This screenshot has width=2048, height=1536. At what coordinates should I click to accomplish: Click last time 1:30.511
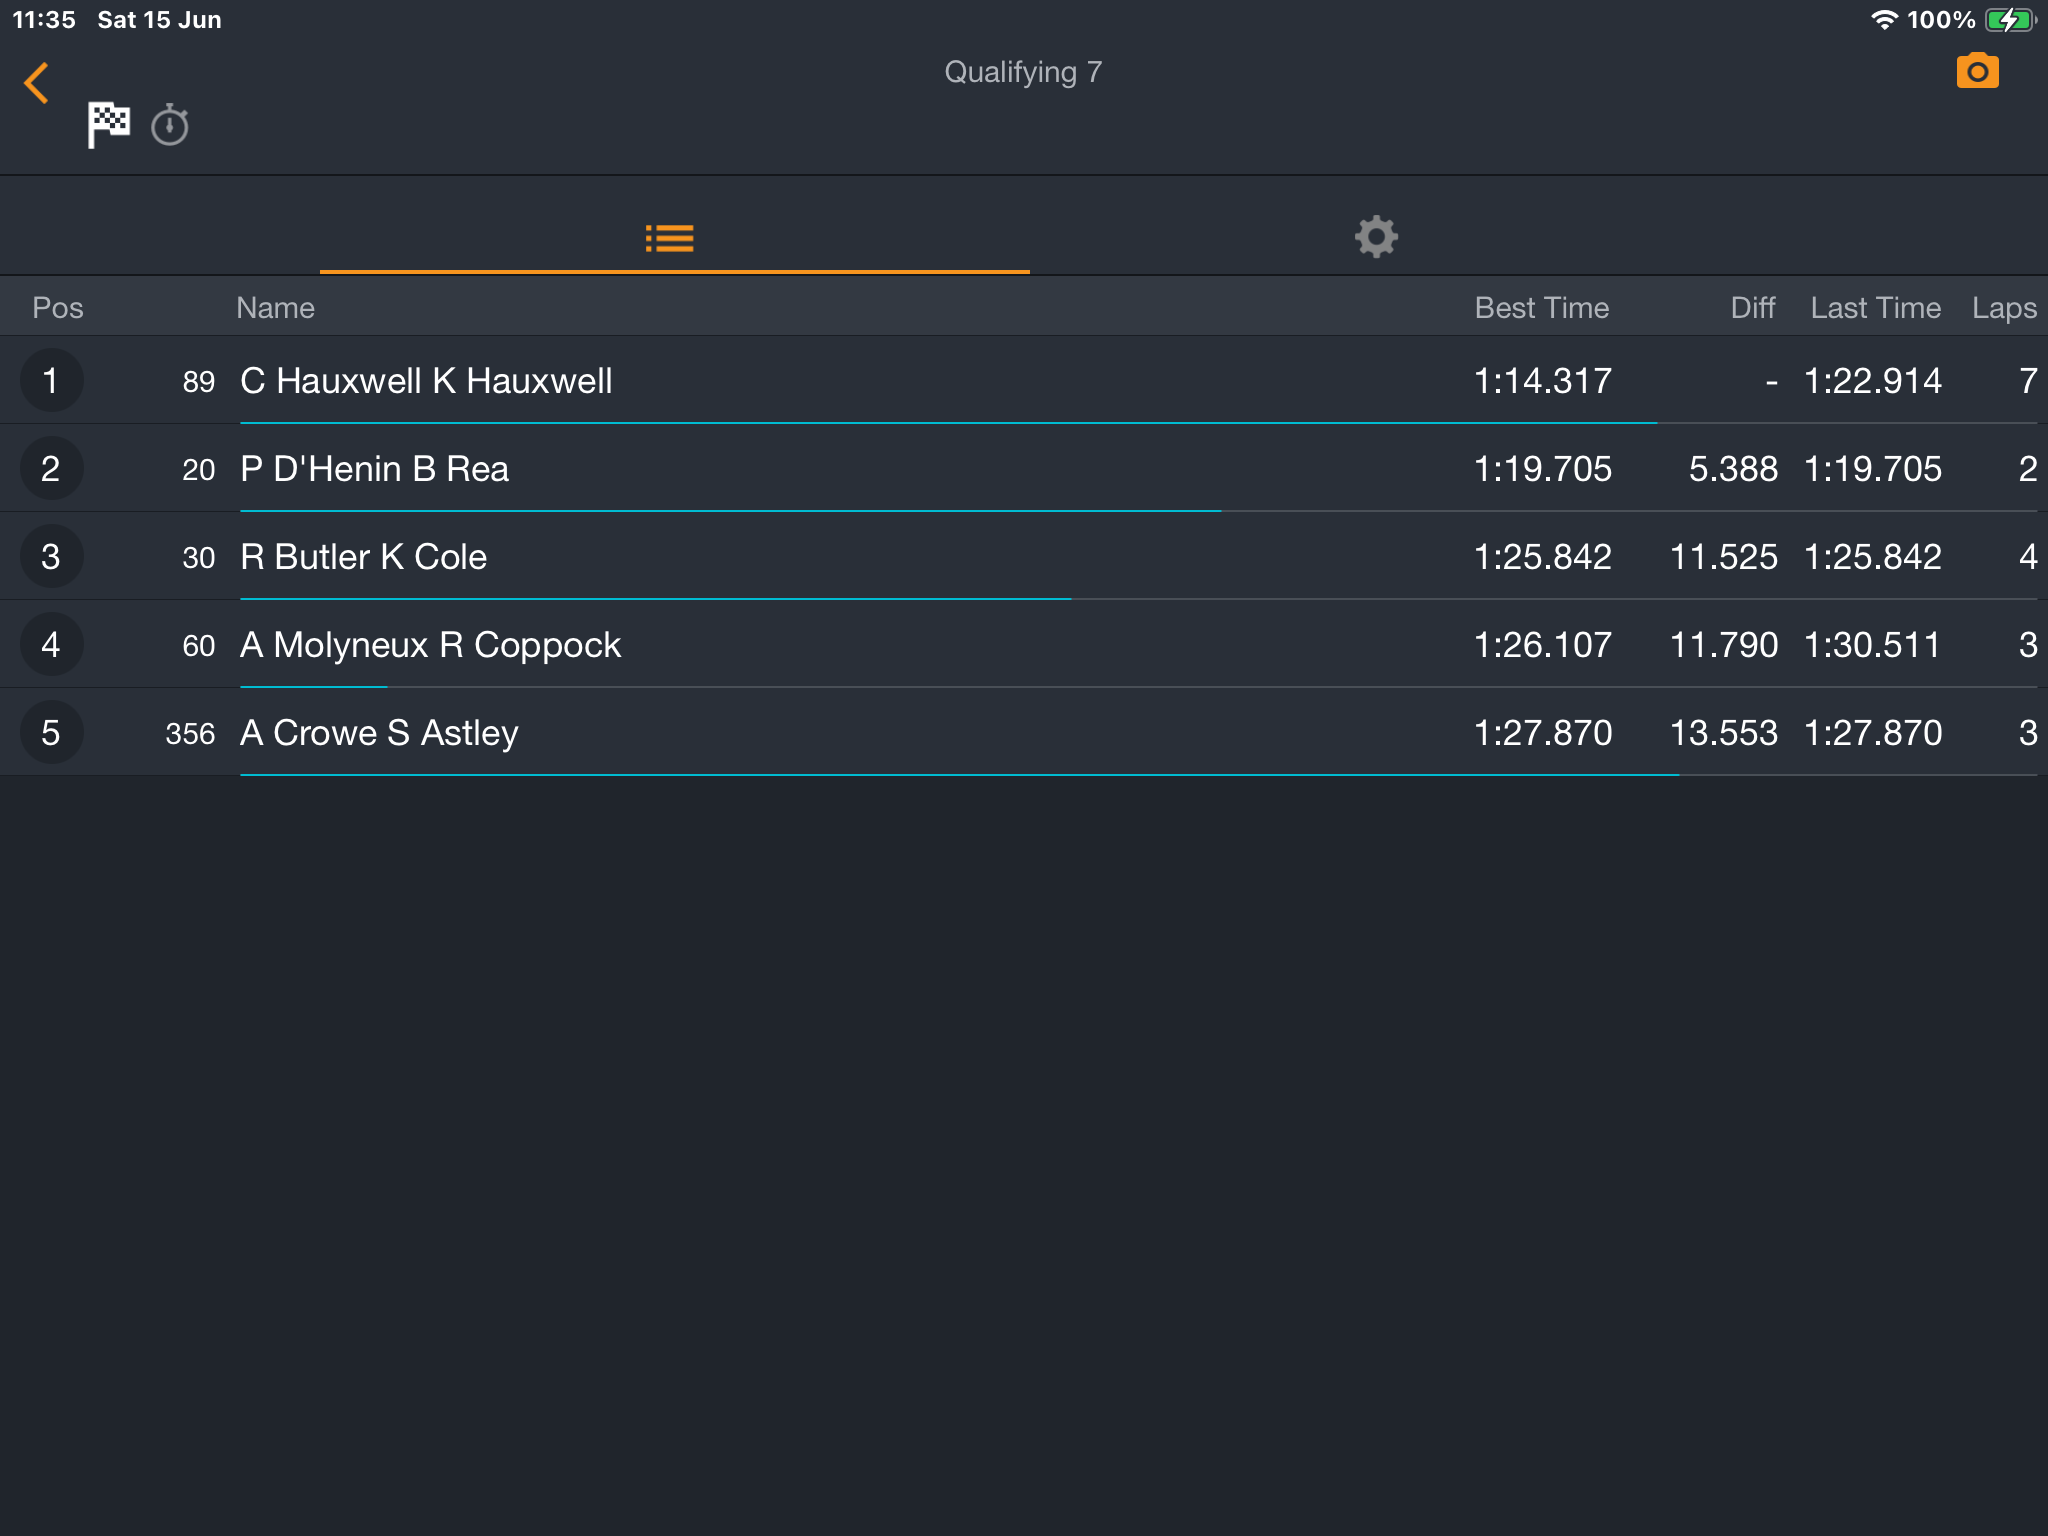(x=1873, y=645)
